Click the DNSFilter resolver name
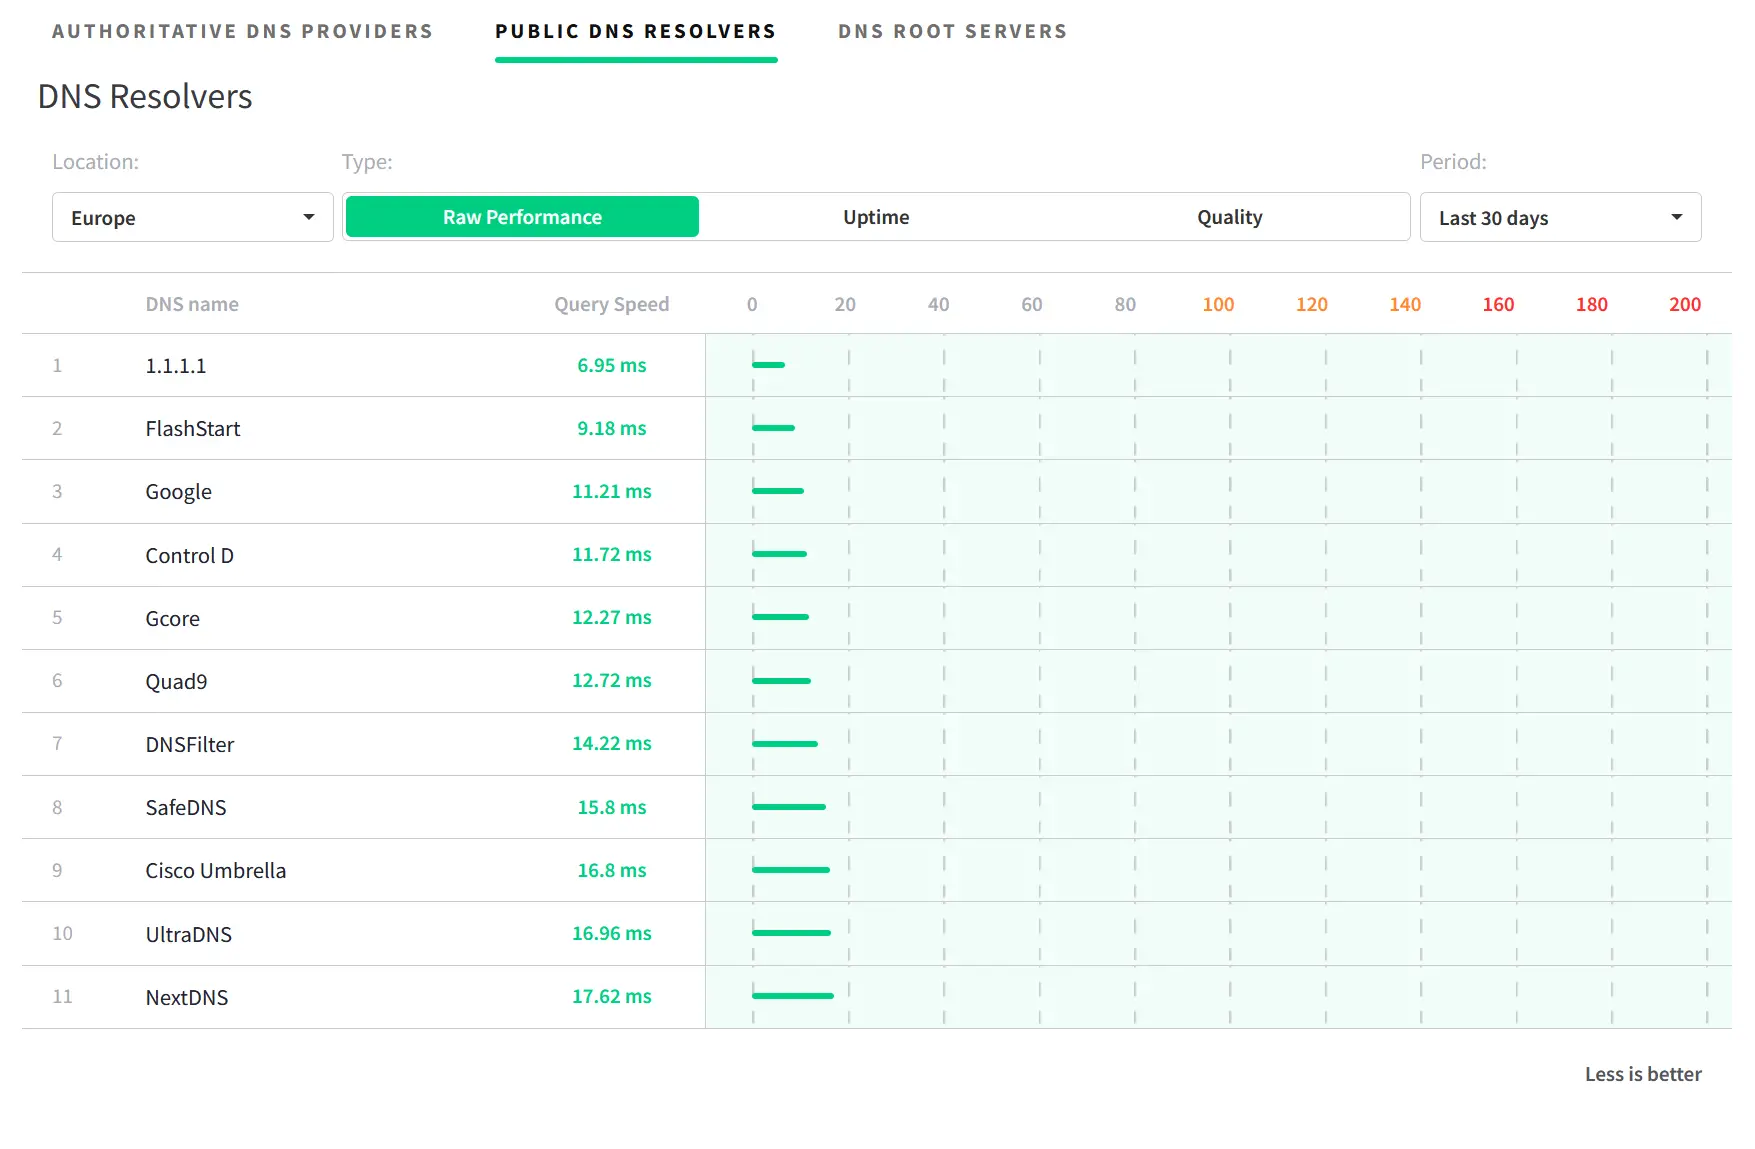 [190, 744]
